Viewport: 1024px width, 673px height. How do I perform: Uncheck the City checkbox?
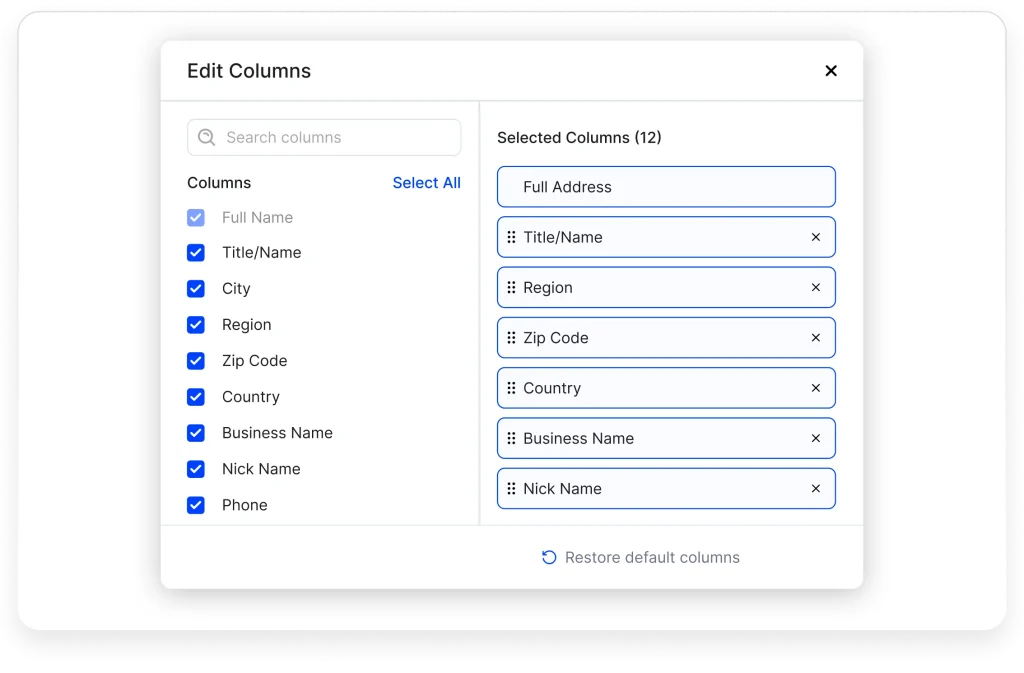196,289
